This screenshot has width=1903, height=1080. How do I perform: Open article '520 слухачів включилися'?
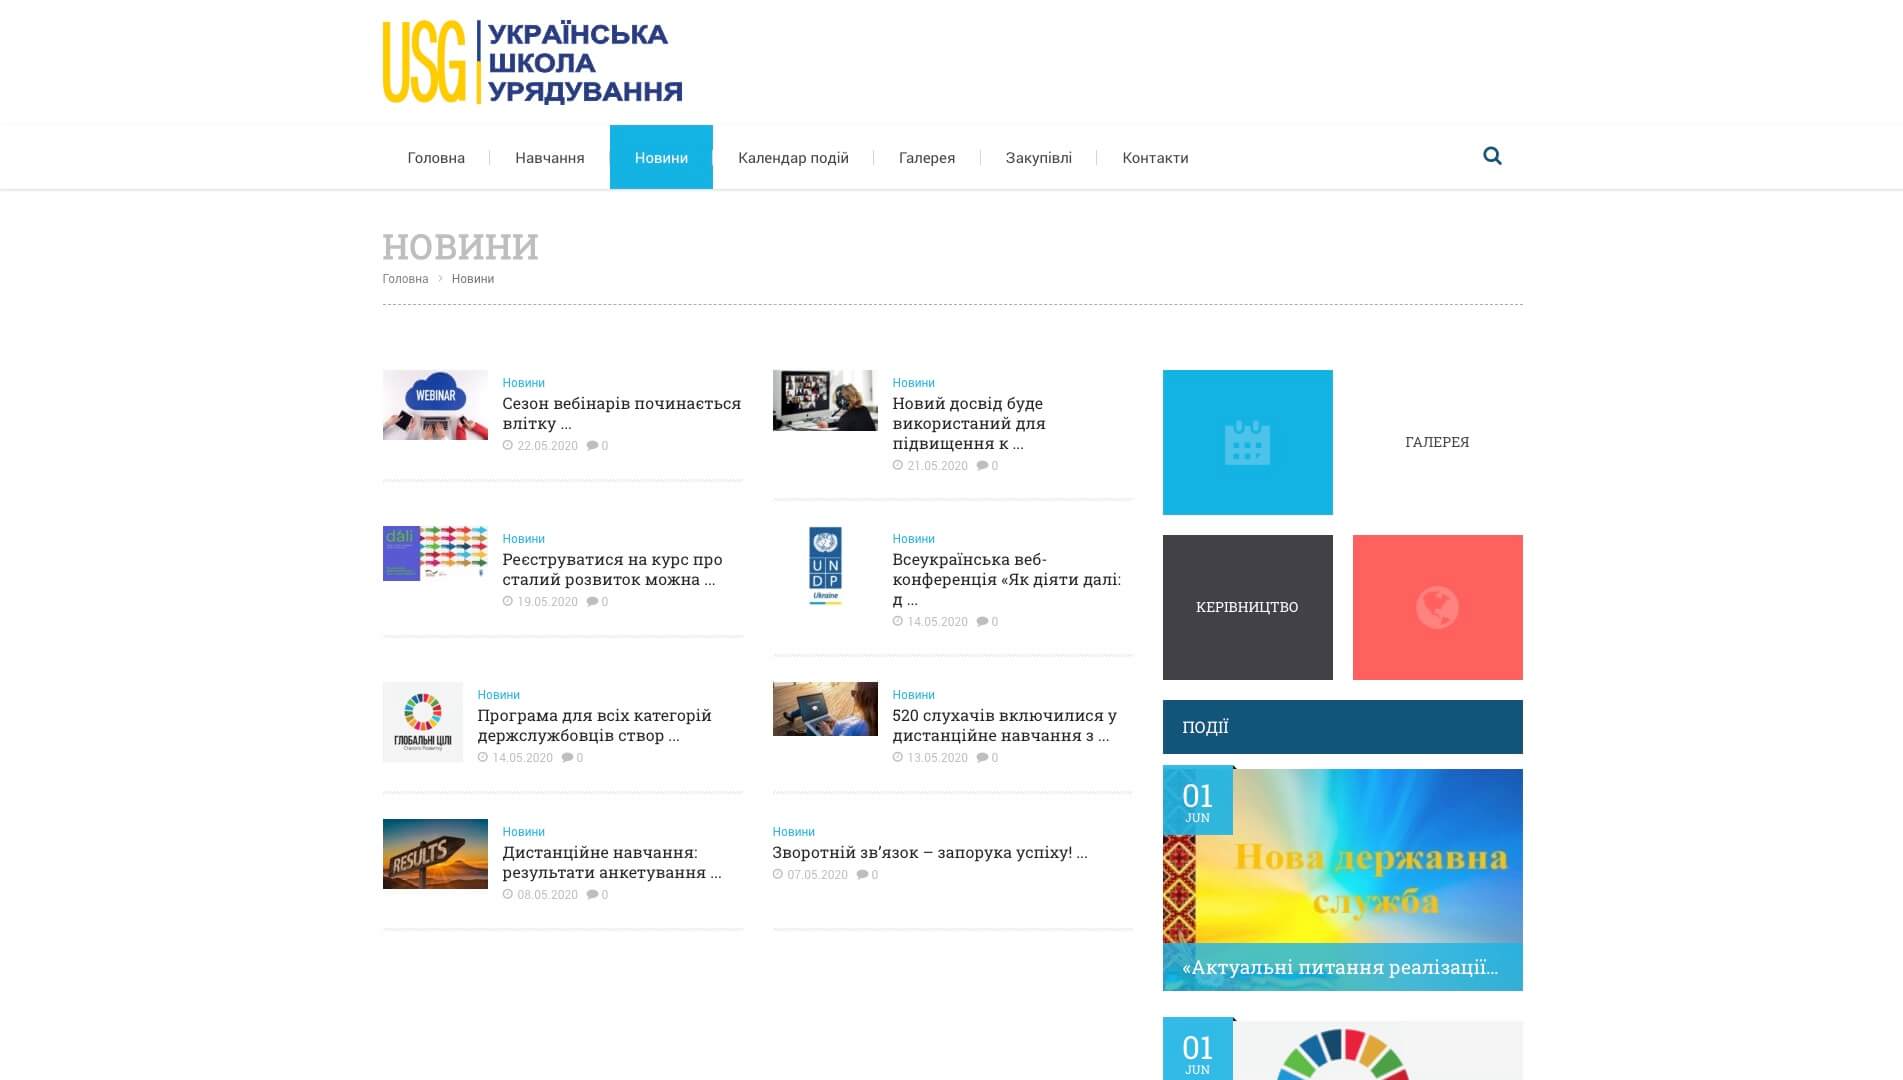[1004, 725]
